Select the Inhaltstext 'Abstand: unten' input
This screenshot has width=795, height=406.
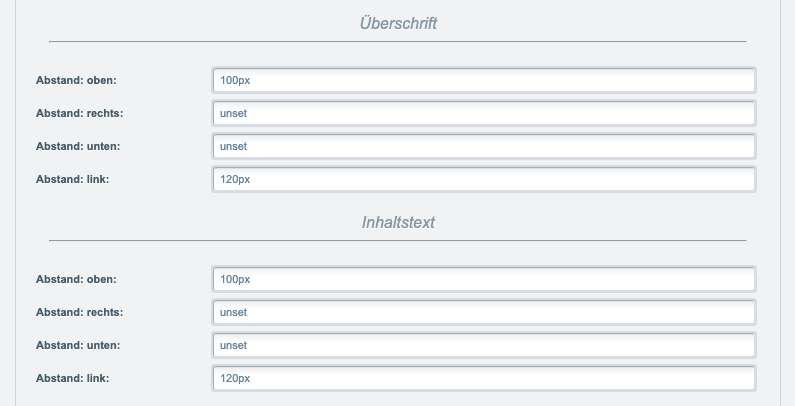click(x=484, y=345)
